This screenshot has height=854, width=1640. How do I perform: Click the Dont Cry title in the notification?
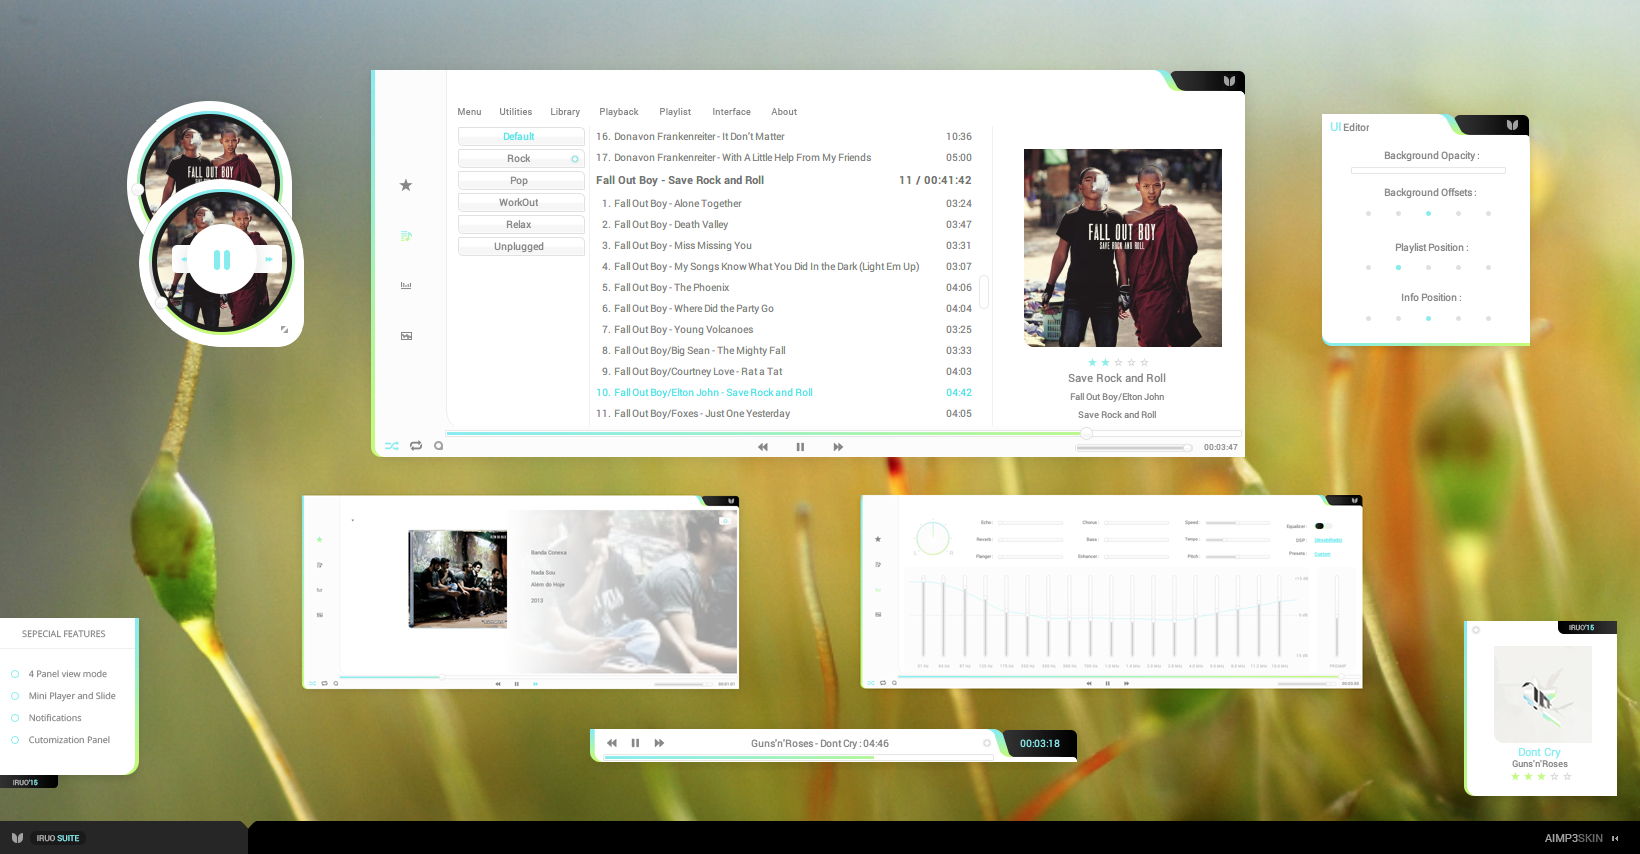[x=1539, y=752]
